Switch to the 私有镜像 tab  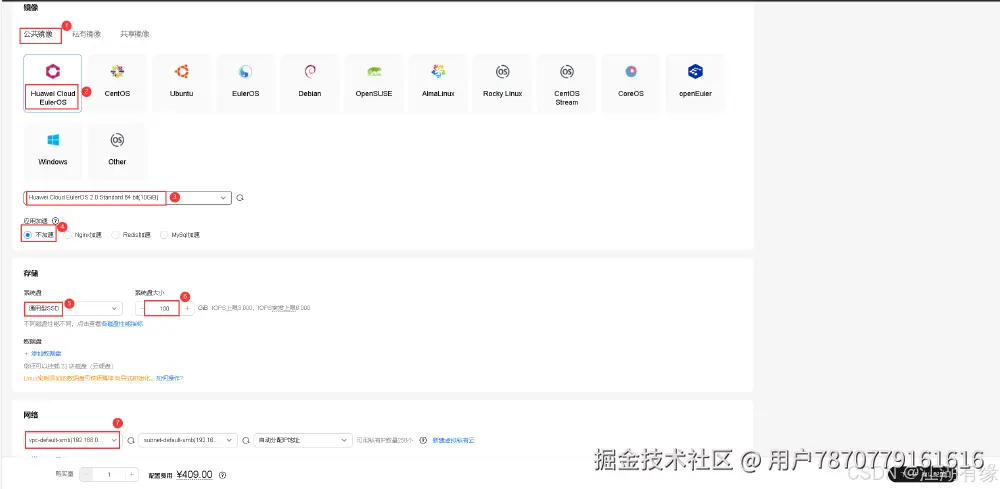point(86,34)
